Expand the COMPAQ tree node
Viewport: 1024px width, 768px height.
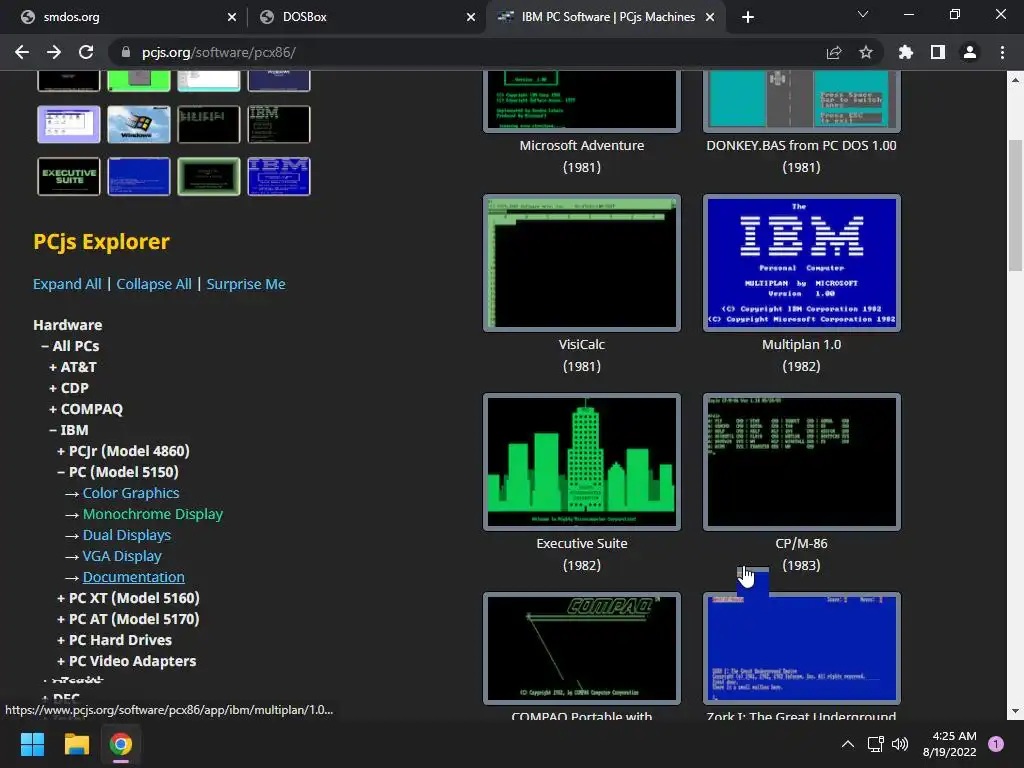[x=86, y=409]
